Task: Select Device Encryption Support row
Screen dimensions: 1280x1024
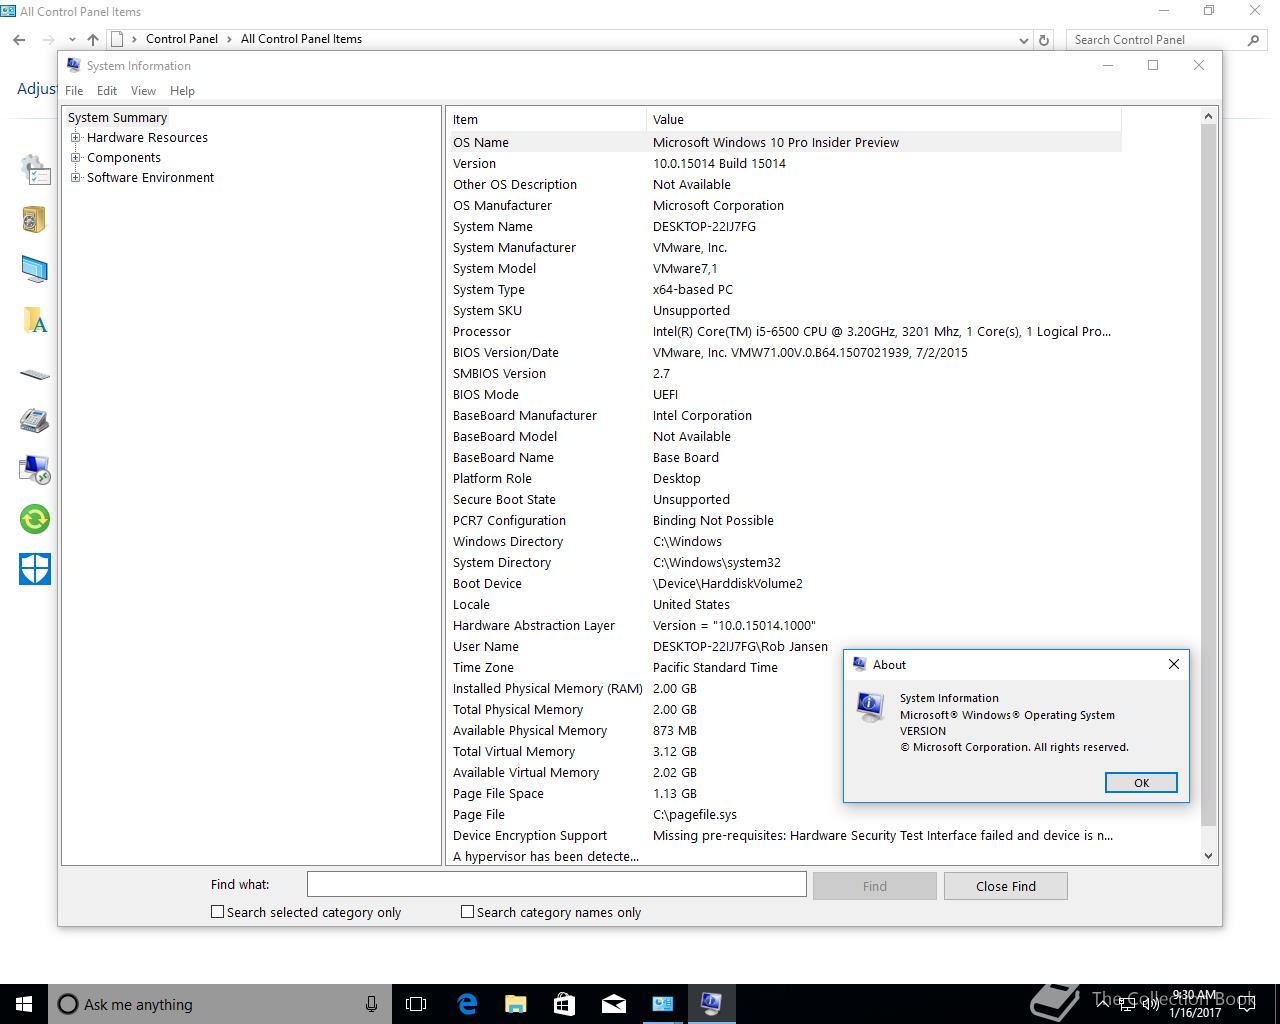Action: (x=784, y=835)
